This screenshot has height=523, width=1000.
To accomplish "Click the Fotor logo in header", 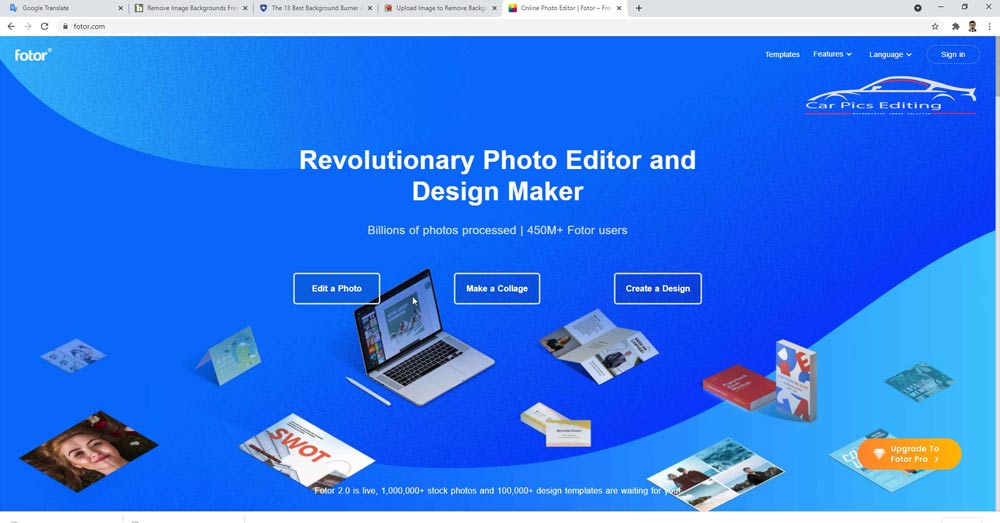I will coord(33,55).
